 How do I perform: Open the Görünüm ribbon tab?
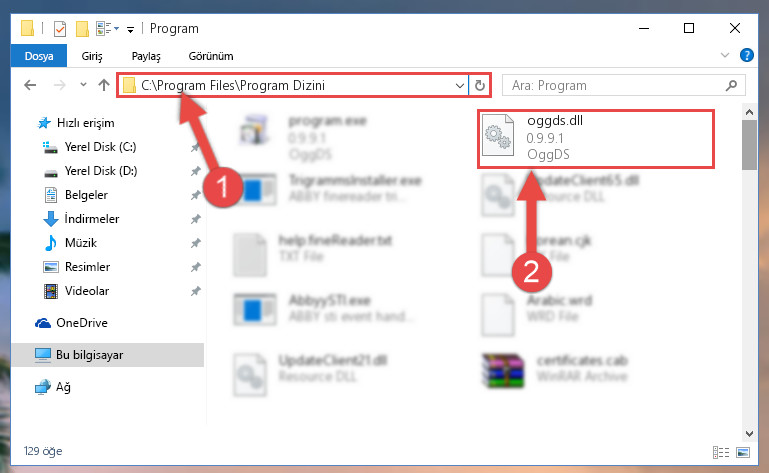point(211,56)
